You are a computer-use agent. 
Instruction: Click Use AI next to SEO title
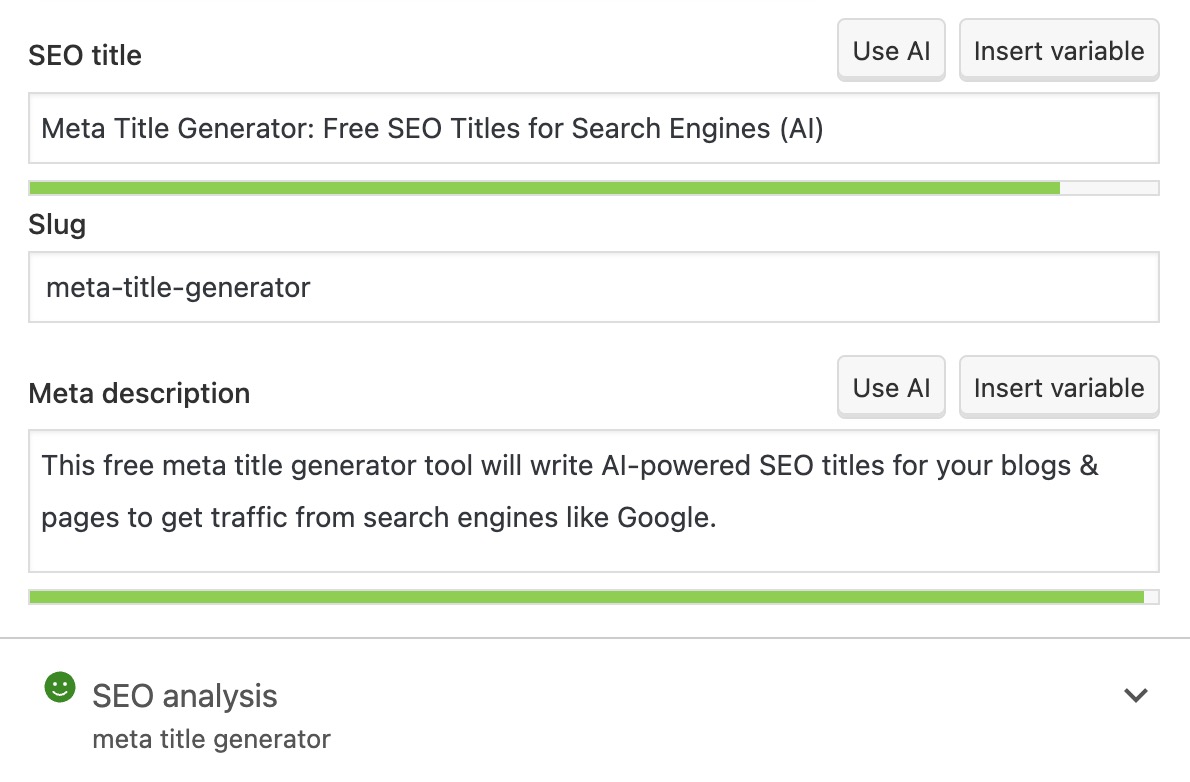coord(890,49)
